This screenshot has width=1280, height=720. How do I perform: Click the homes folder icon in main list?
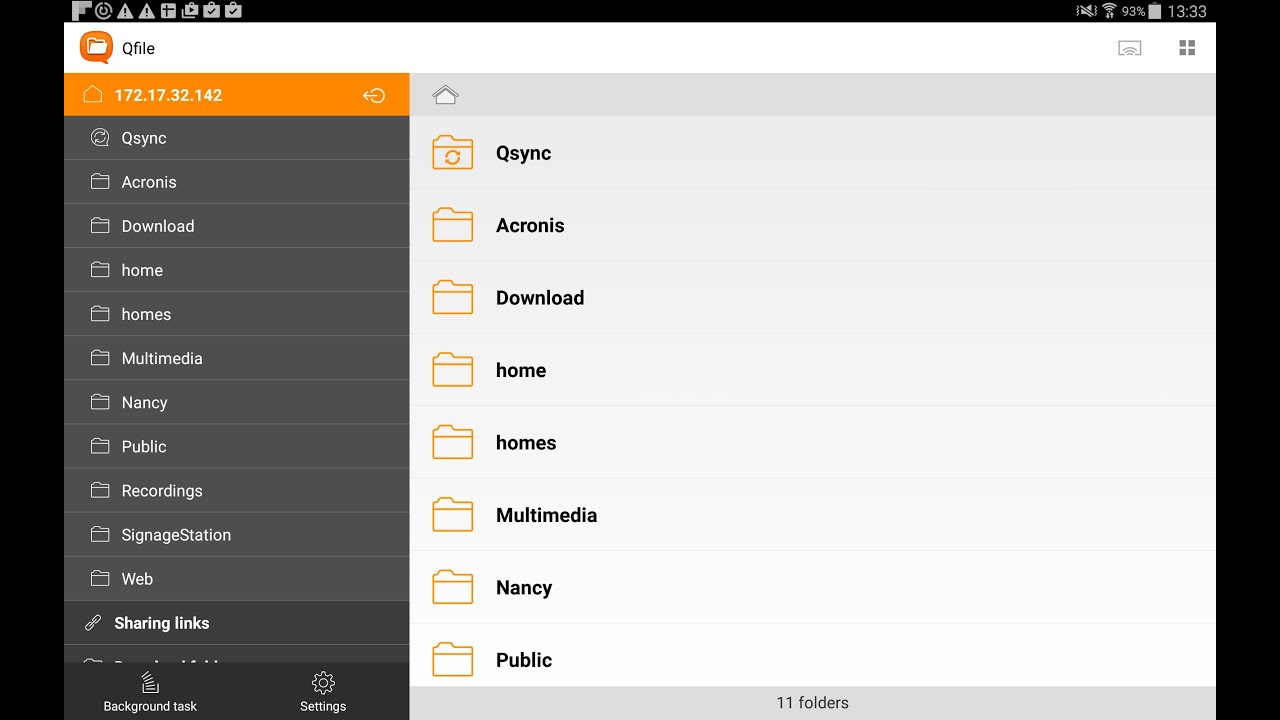[453, 443]
